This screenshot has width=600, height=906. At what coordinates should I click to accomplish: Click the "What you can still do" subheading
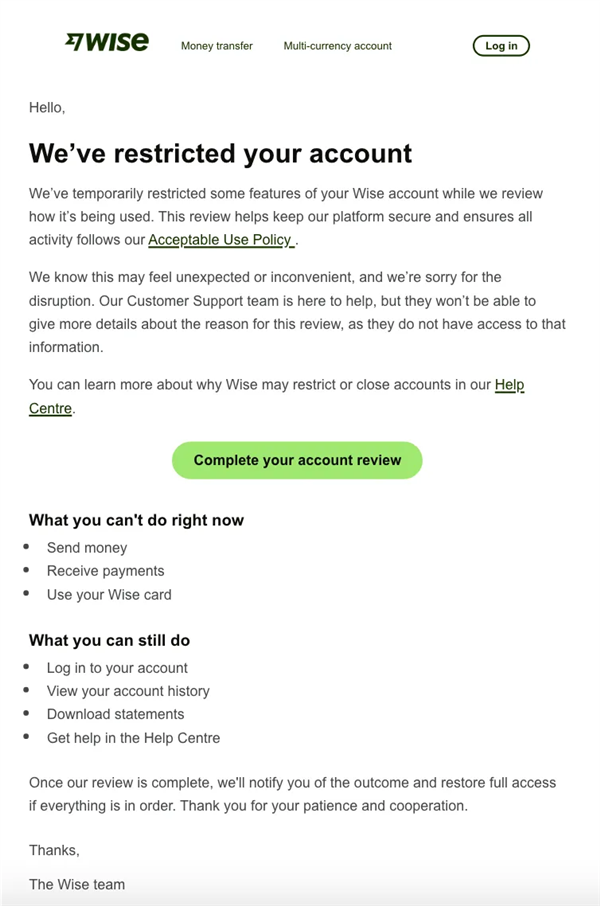(109, 640)
